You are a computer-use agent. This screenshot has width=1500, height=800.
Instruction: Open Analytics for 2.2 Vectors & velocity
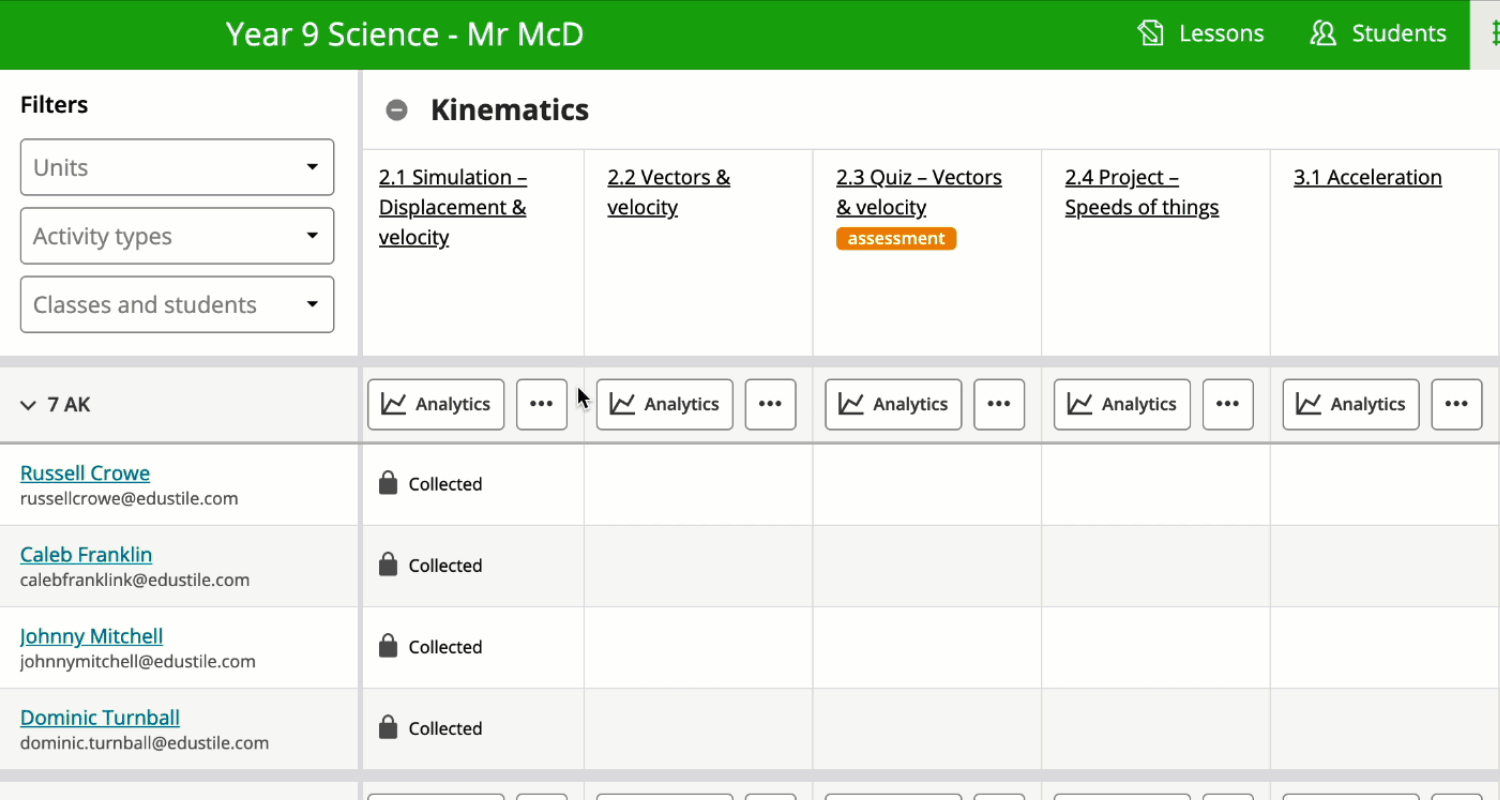(665, 404)
